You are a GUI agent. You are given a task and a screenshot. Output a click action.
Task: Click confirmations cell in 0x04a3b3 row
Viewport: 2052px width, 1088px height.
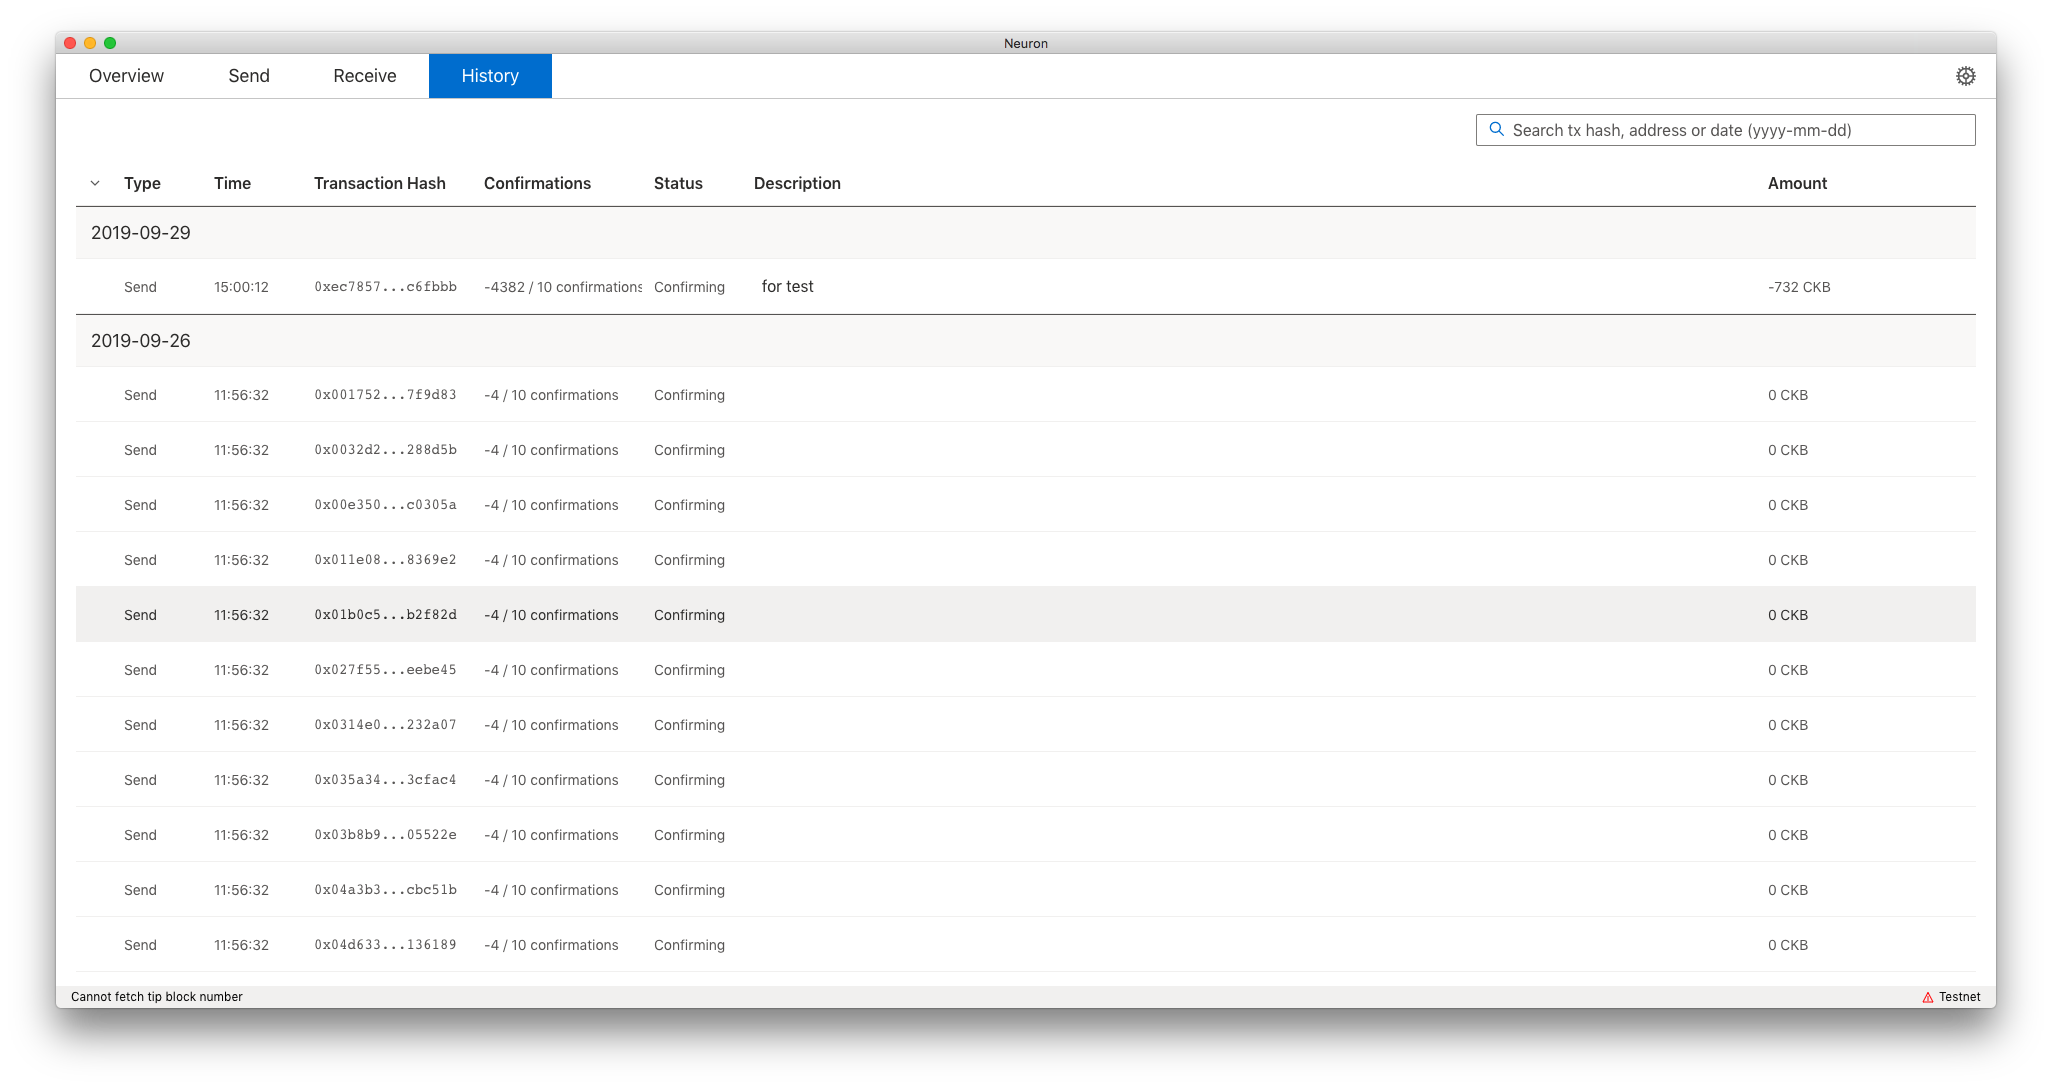[x=551, y=890]
